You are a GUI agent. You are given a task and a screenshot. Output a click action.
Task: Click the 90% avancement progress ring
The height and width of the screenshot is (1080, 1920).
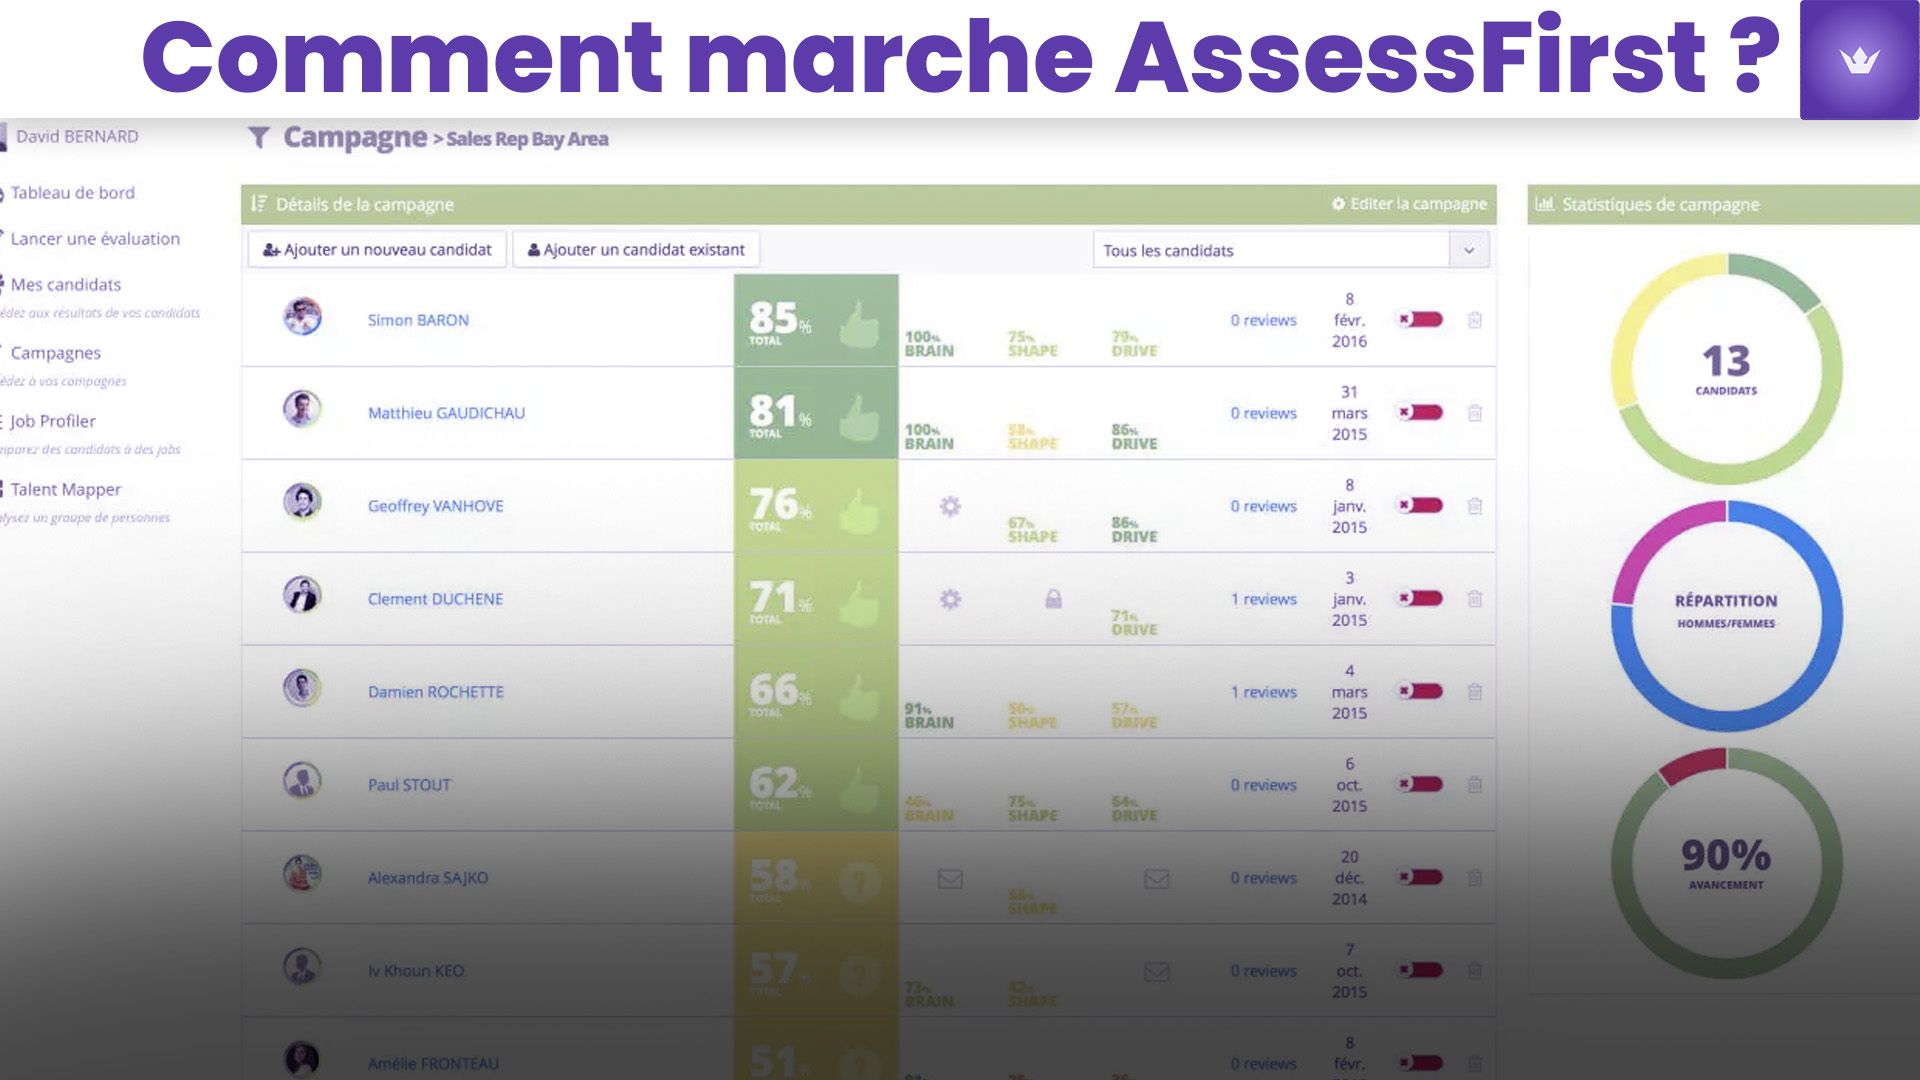pyautogui.click(x=1726, y=863)
